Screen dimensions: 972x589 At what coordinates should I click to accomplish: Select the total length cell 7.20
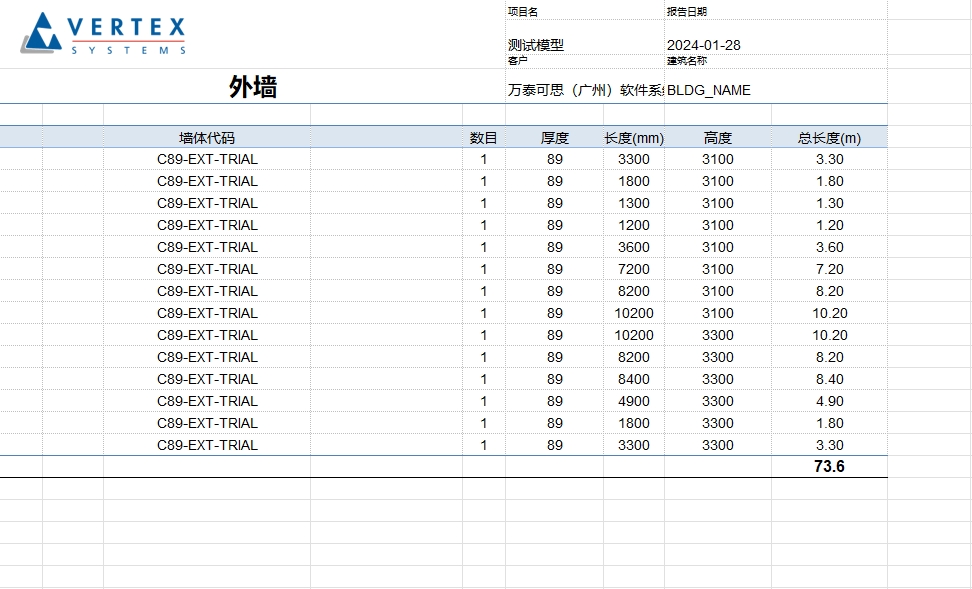click(x=829, y=269)
